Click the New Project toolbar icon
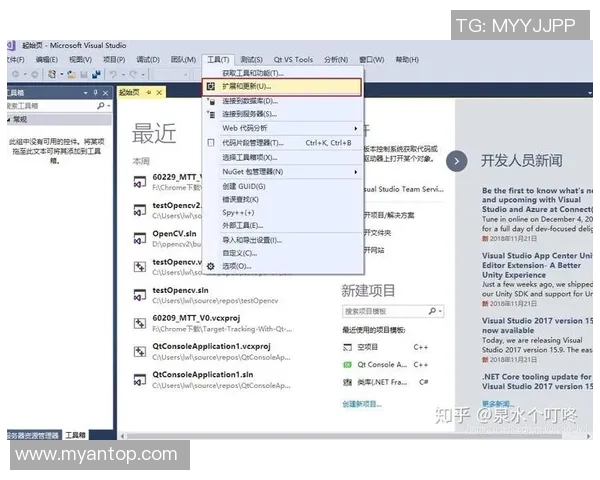600x480 pixels. 52,74
